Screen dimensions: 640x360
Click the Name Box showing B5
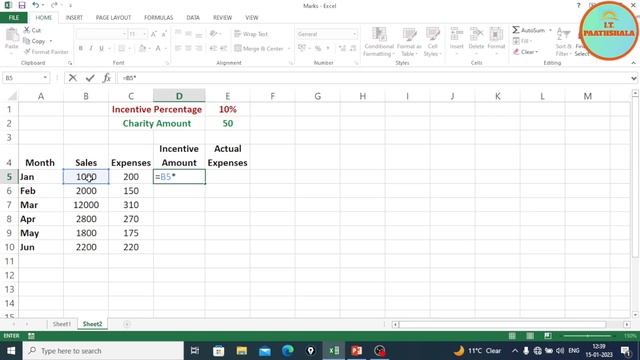point(21,78)
